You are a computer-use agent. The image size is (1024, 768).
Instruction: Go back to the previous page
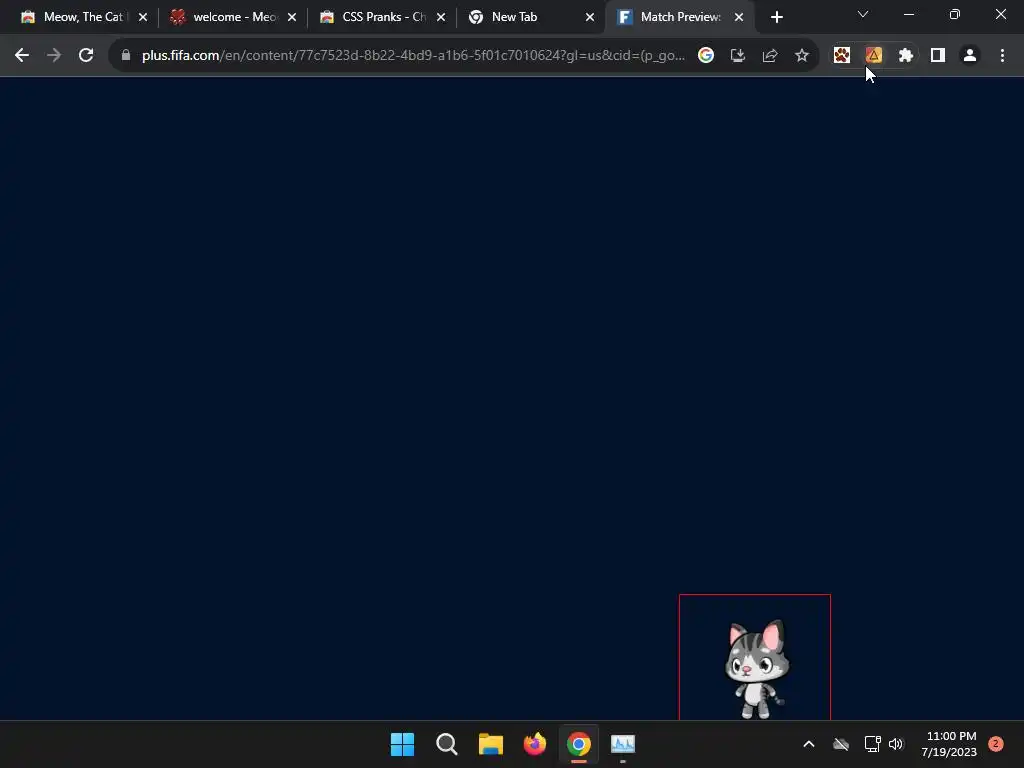click(x=22, y=56)
